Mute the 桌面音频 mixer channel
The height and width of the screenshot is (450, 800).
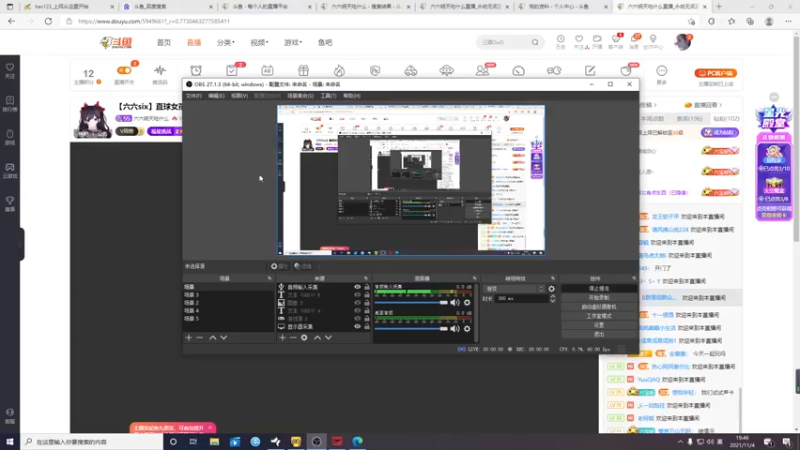click(x=455, y=329)
